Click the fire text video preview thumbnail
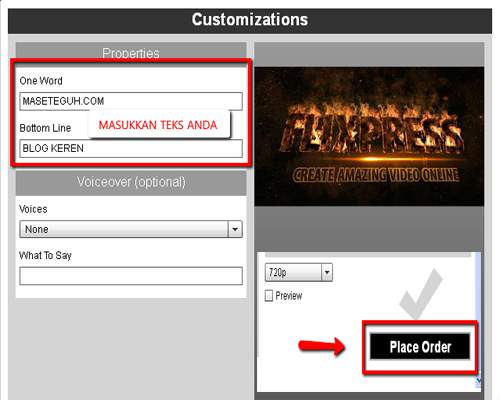This screenshot has height=400, width=500. [x=369, y=136]
